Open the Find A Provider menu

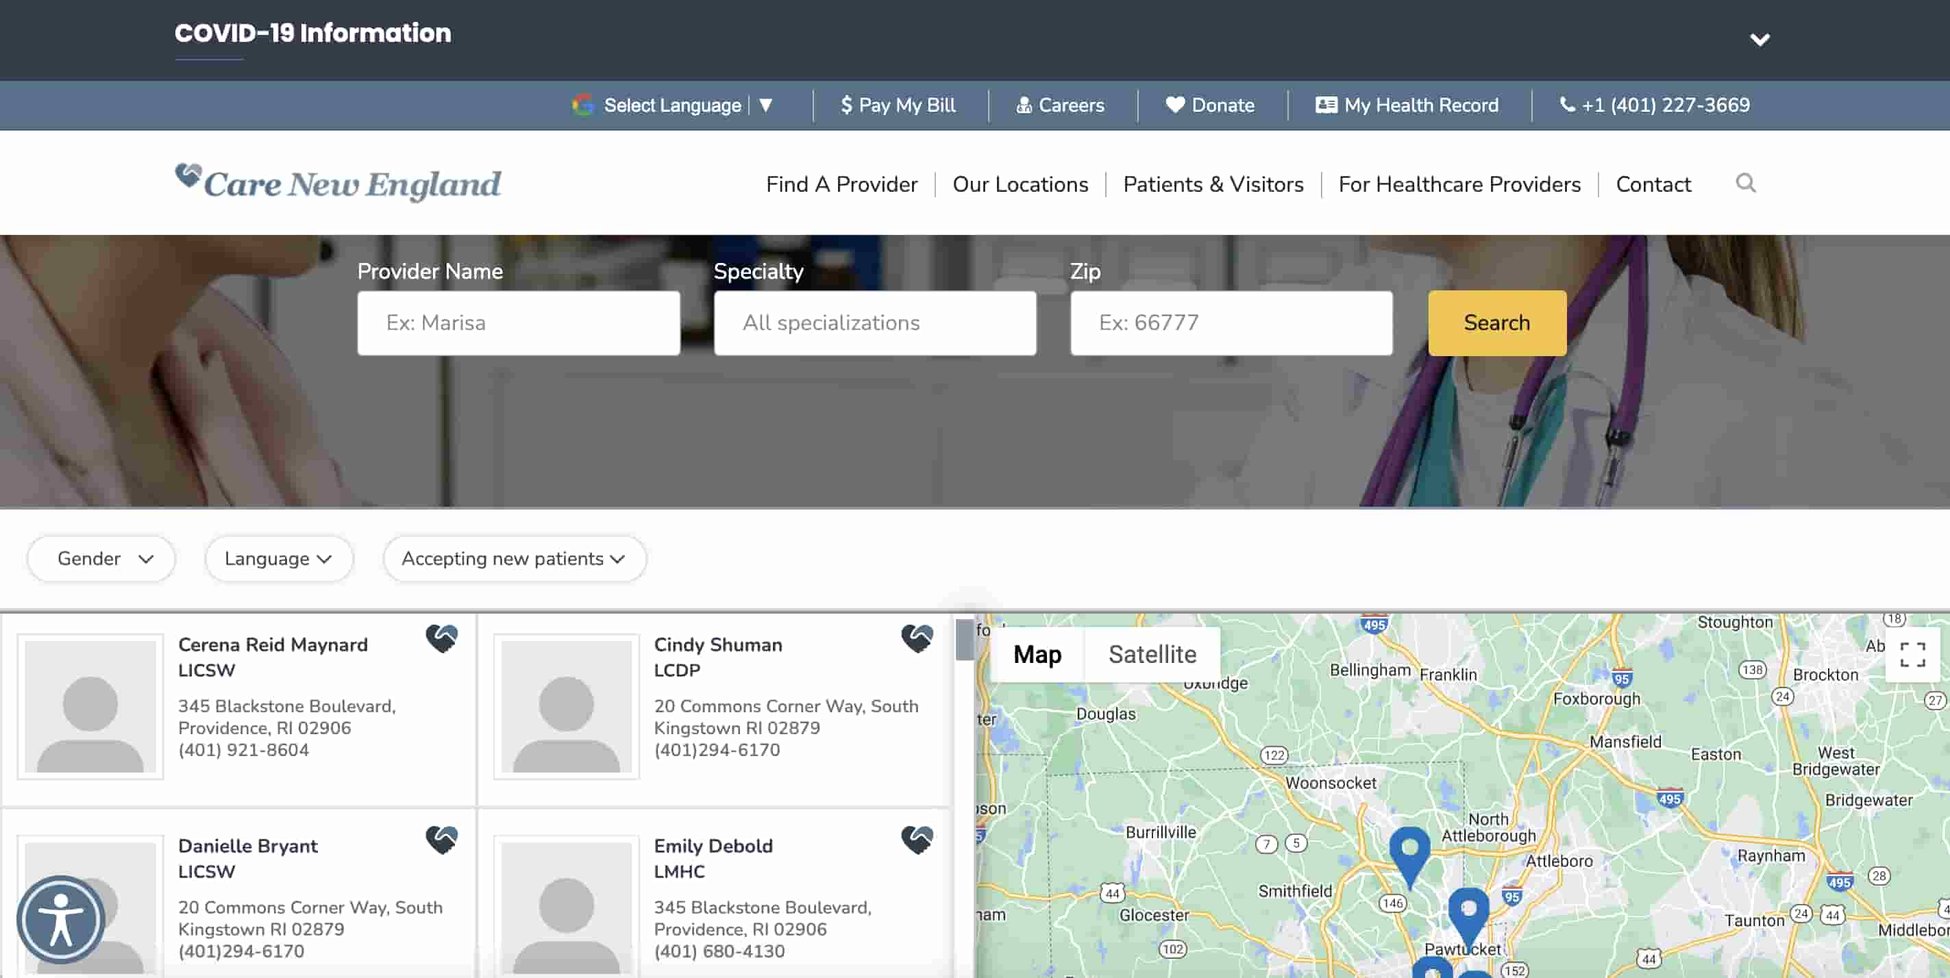(841, 184)
